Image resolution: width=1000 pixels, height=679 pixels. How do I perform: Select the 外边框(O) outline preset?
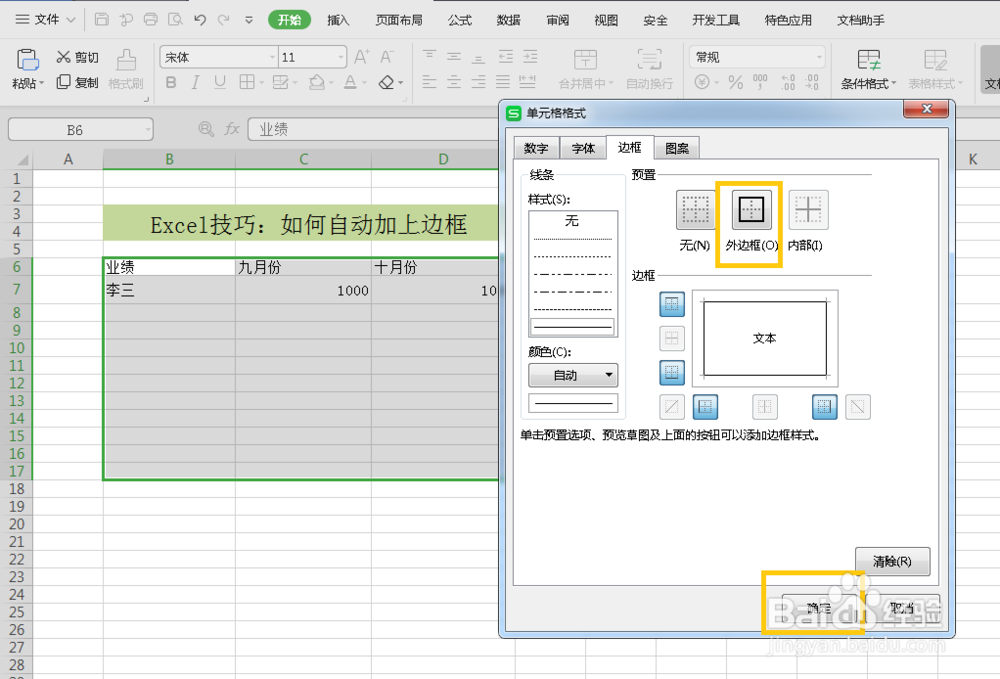point(751,210)
